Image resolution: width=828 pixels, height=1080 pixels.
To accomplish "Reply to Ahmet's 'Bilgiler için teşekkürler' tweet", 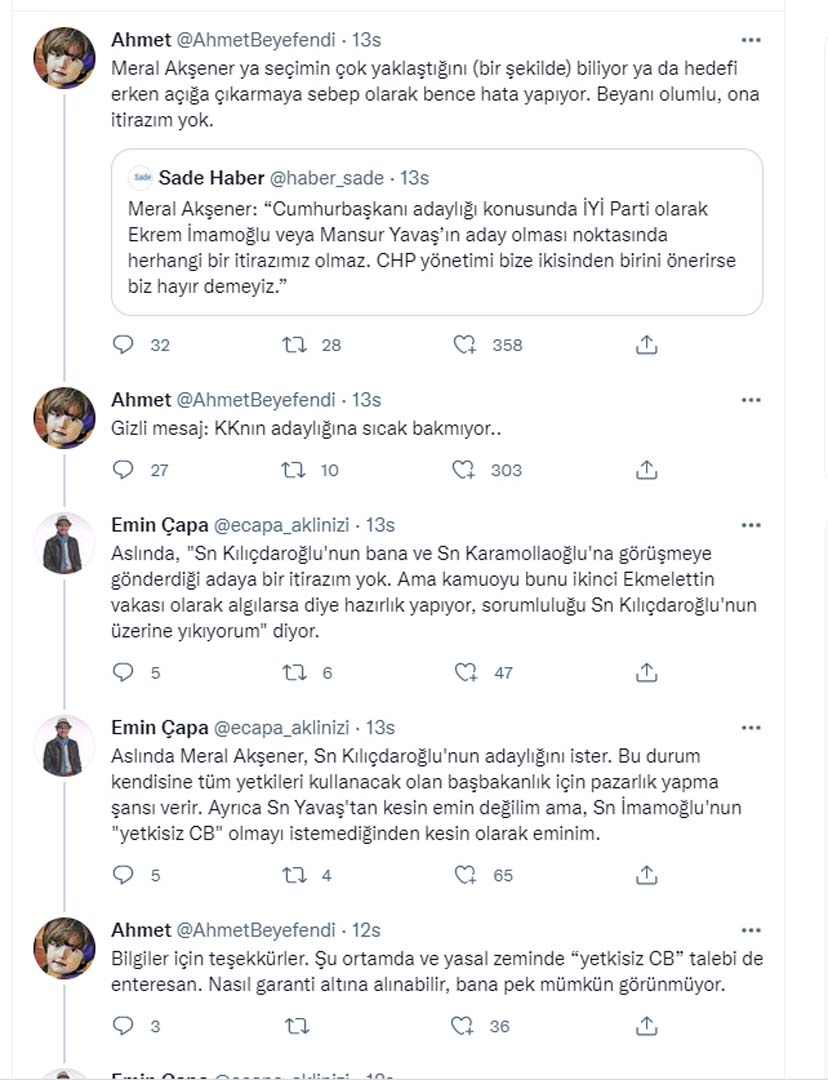I will pos(124,1026).
